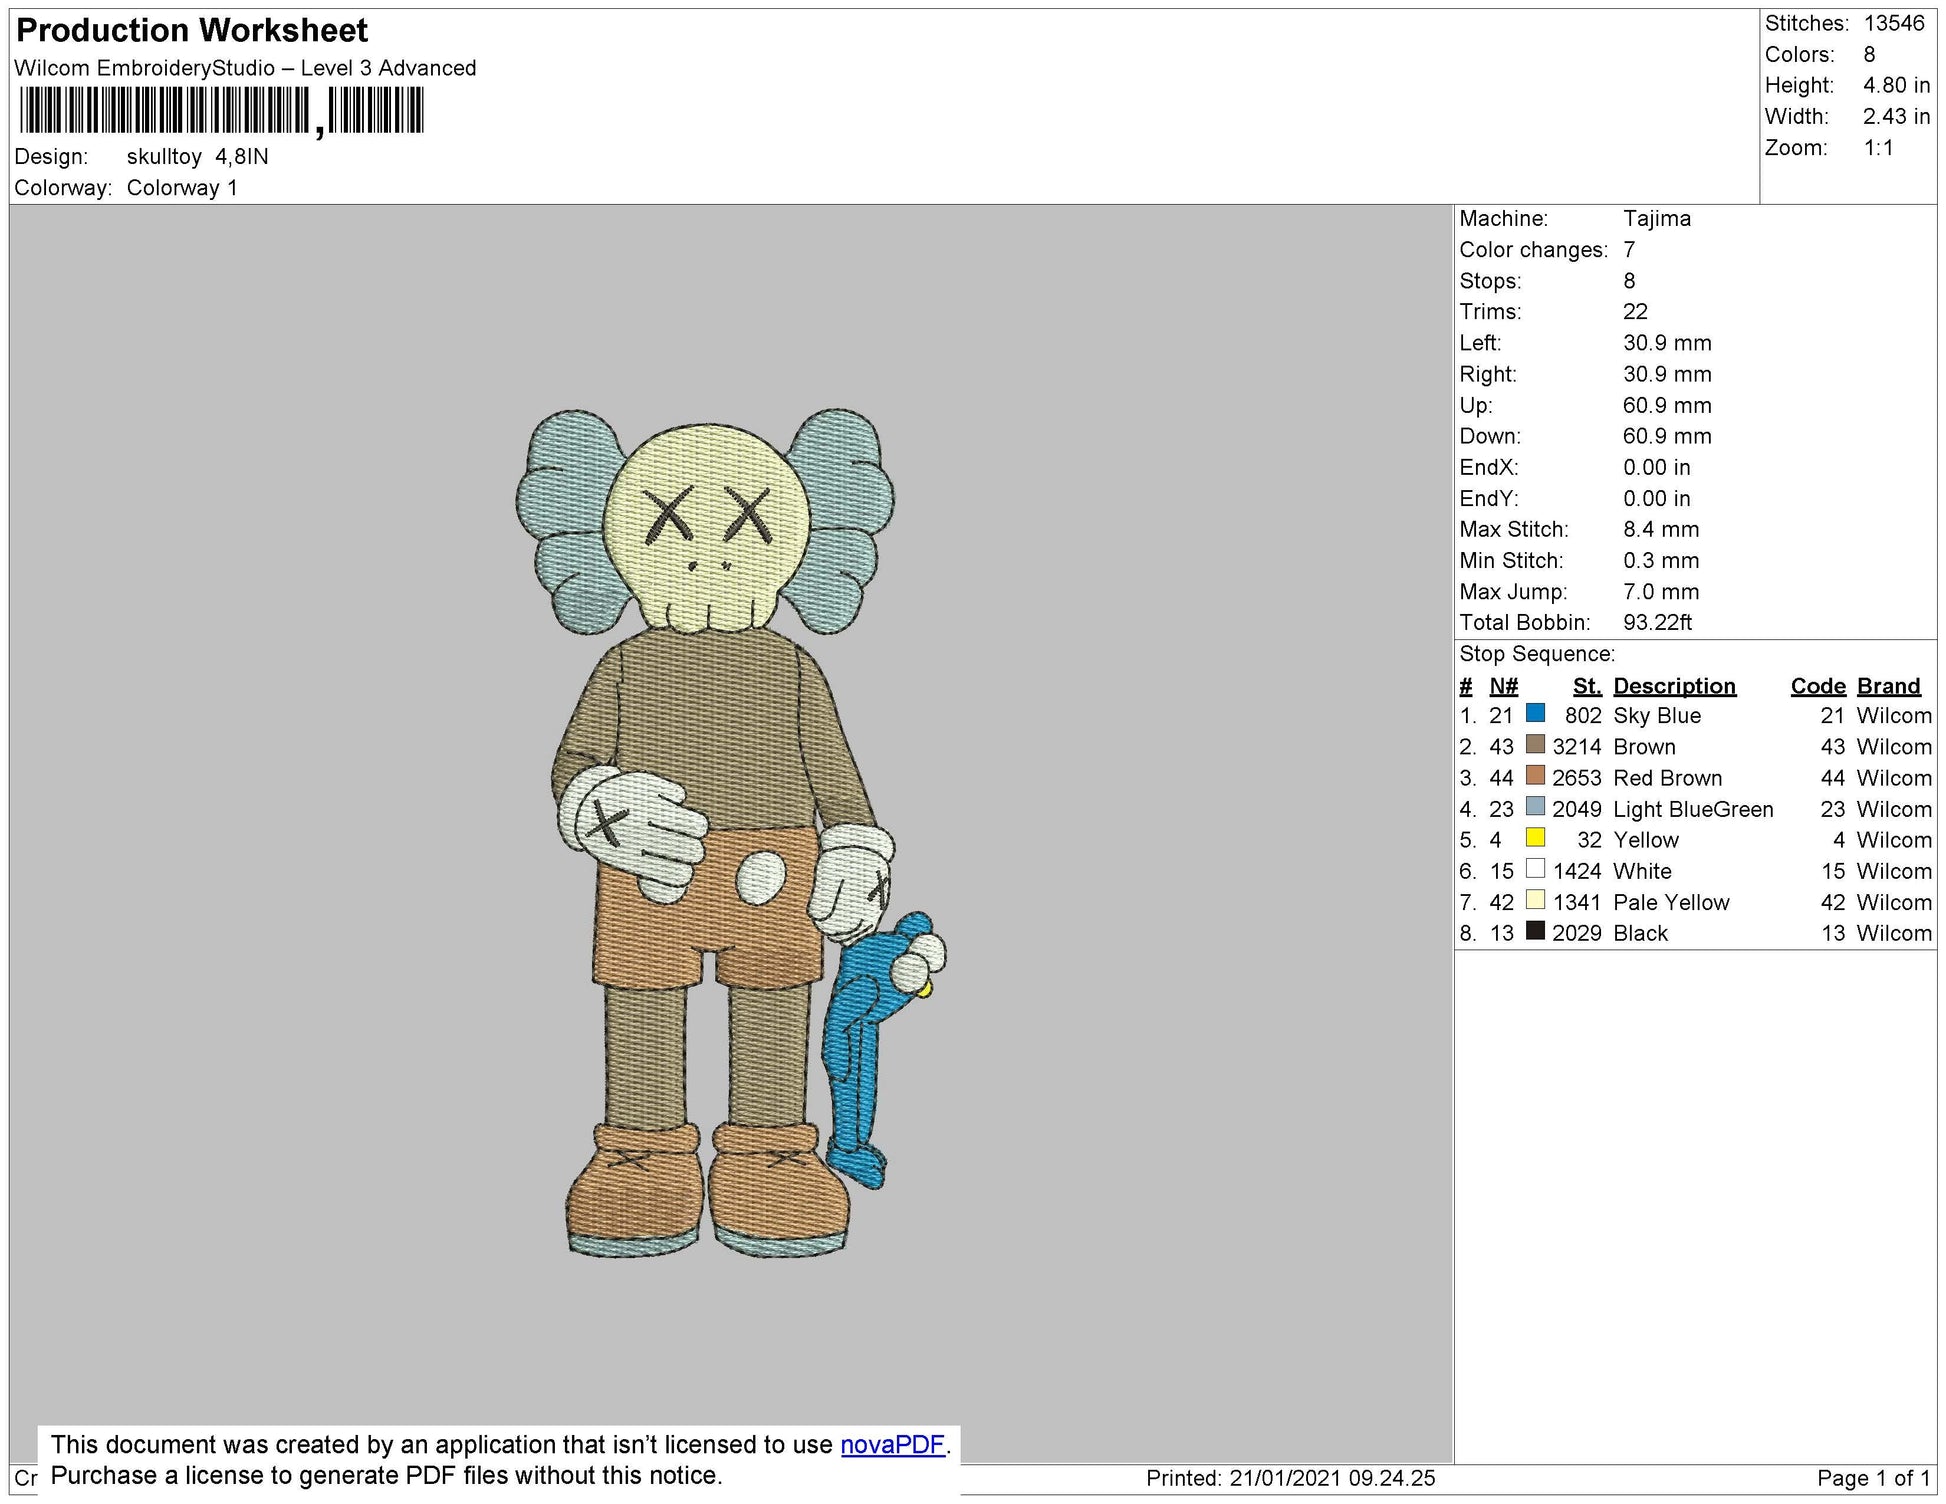Viewport: 1946px width, 1504px height.
Task: Click the Black thread color swatch
Action: coord(1535,930)
